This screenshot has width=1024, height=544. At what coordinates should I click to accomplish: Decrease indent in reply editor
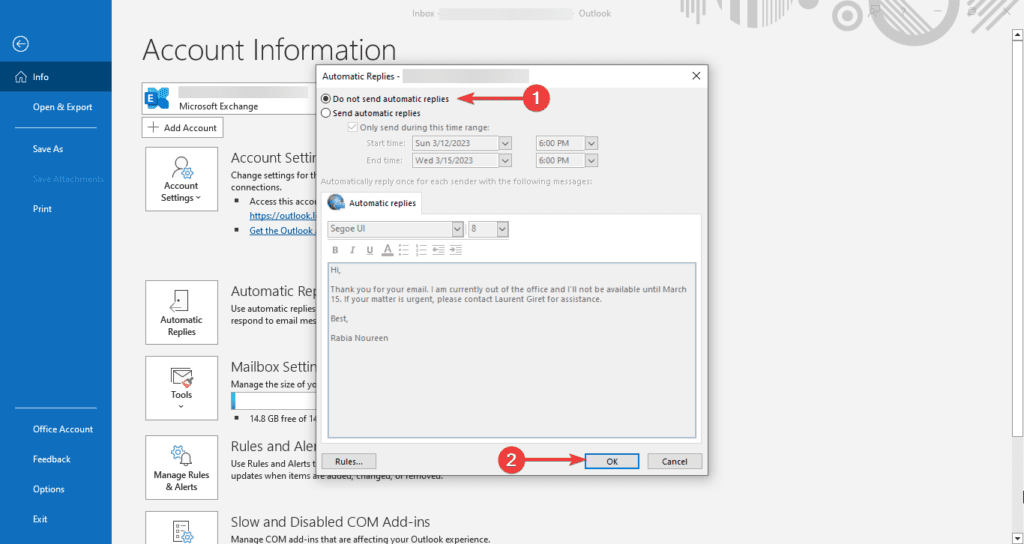click(439, 250)
